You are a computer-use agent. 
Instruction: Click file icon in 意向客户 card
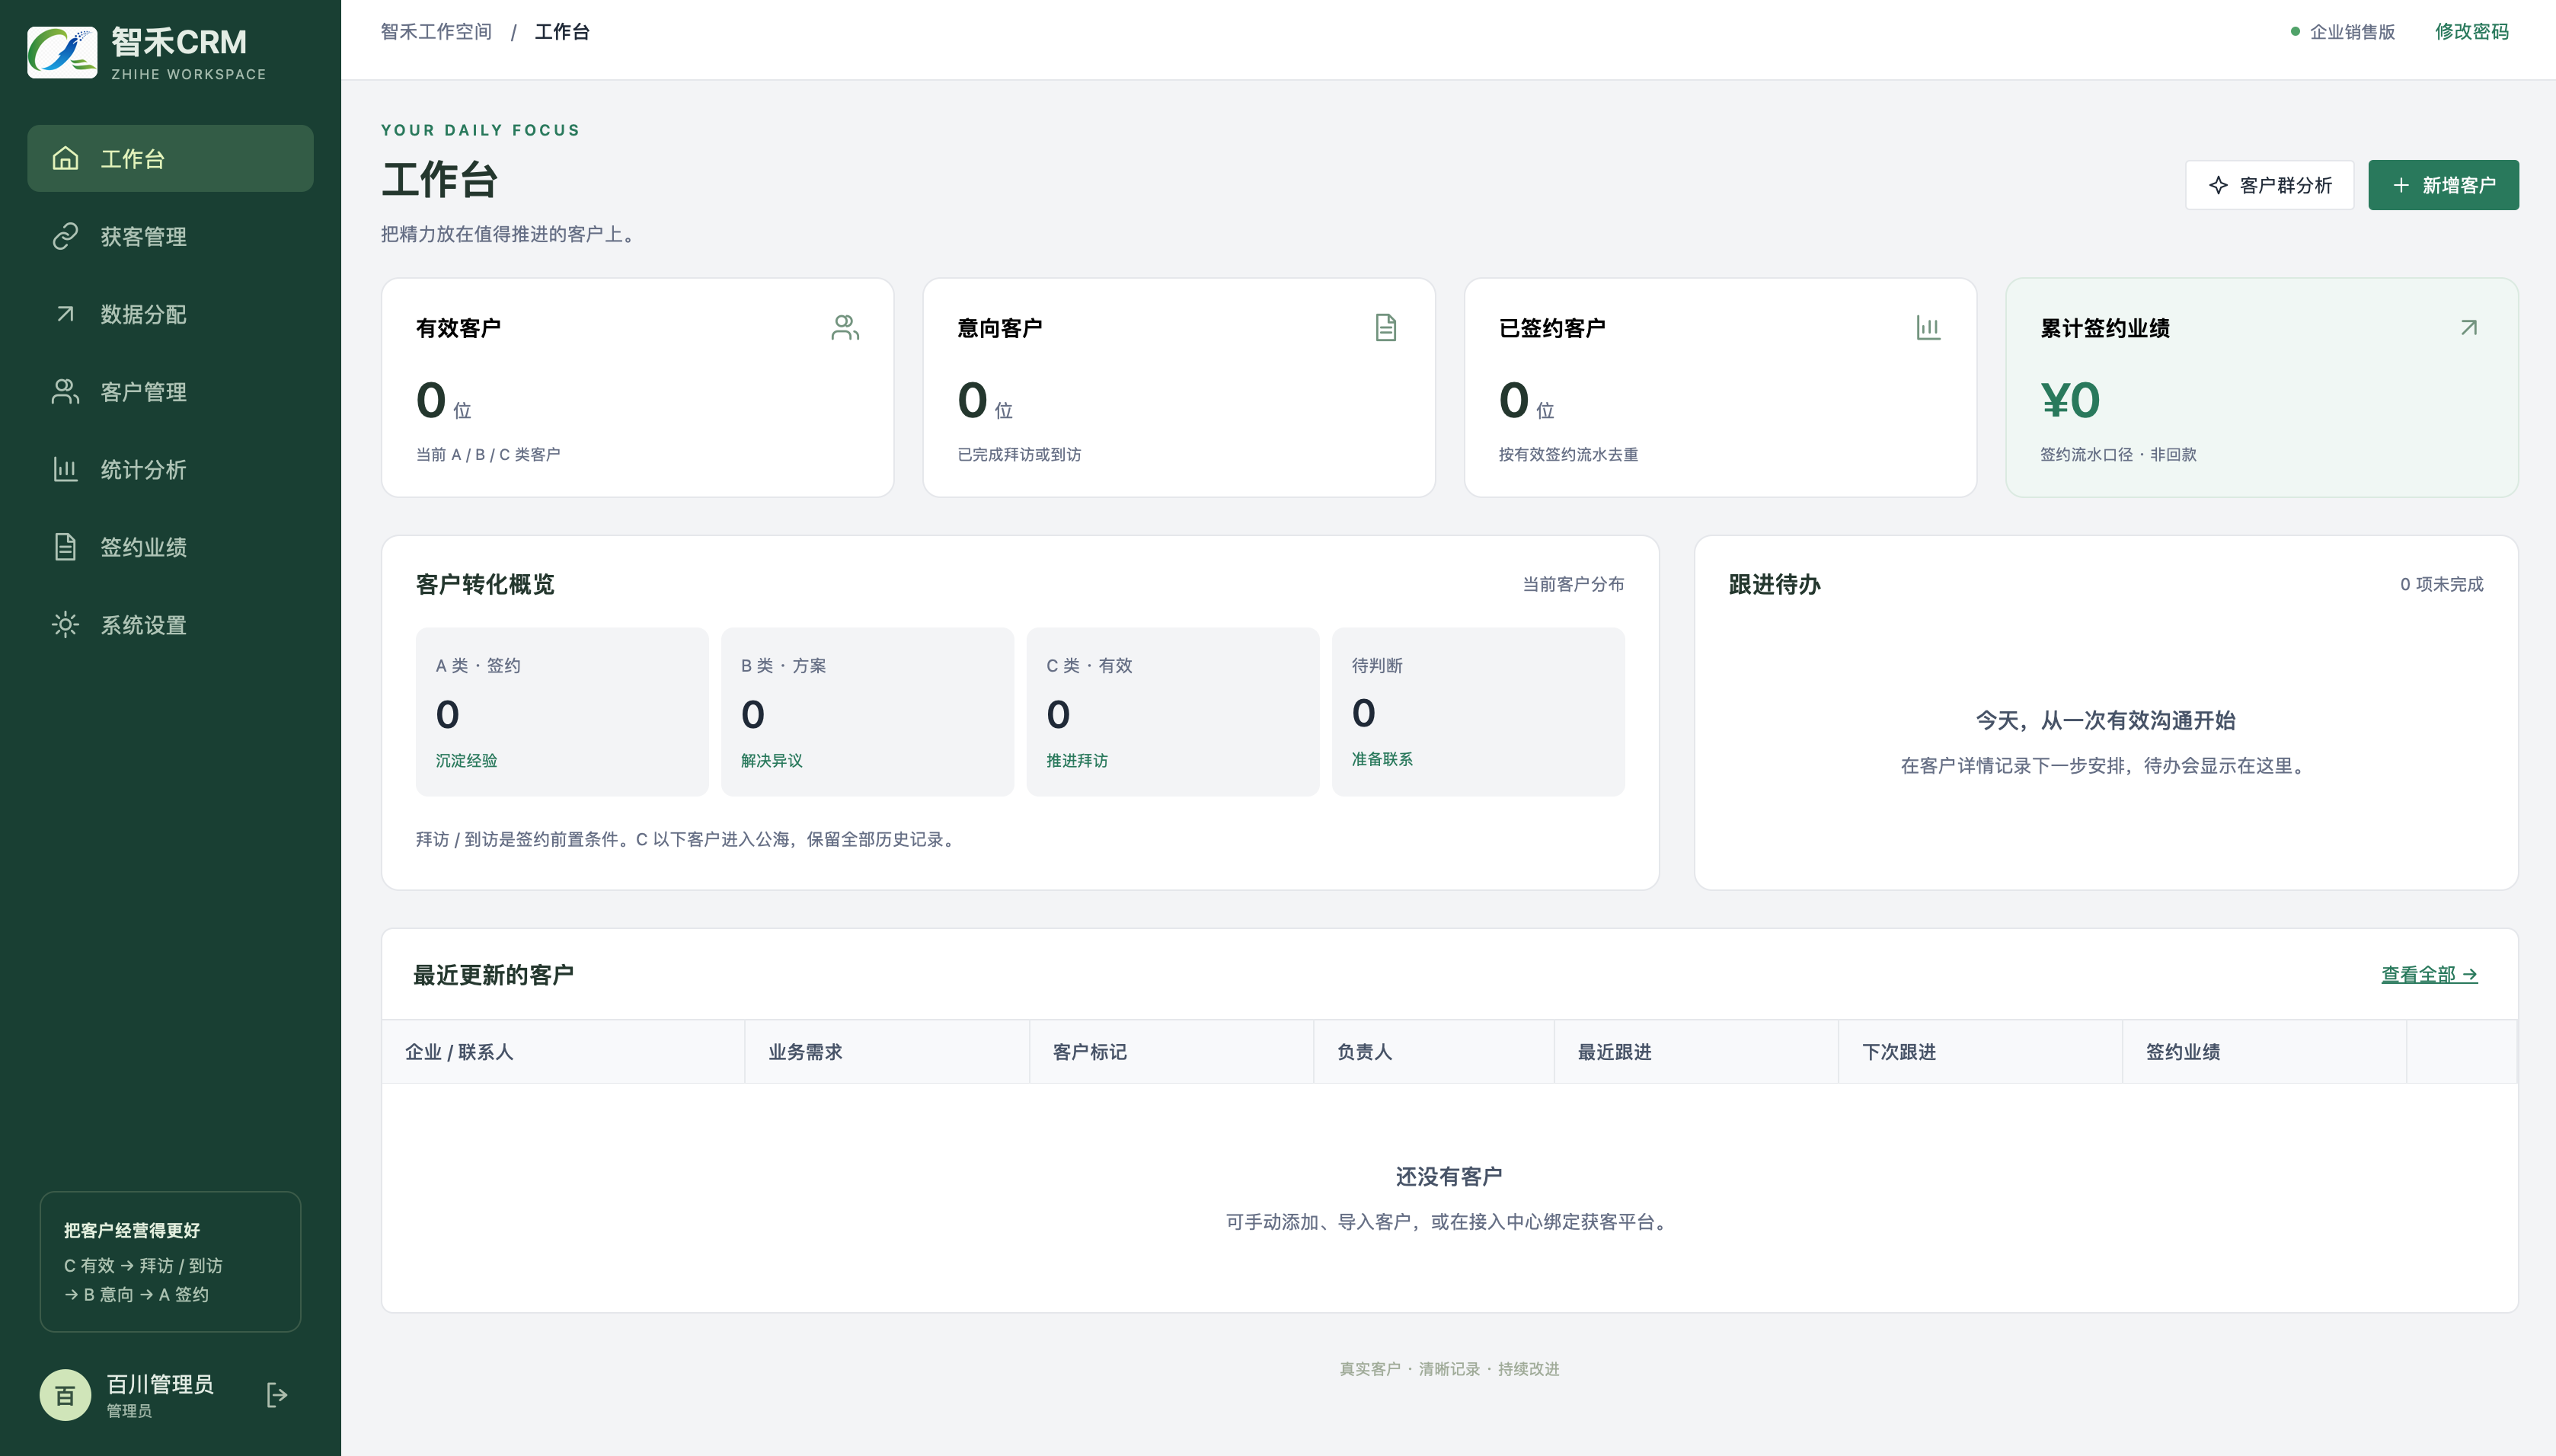point(1386,328)
